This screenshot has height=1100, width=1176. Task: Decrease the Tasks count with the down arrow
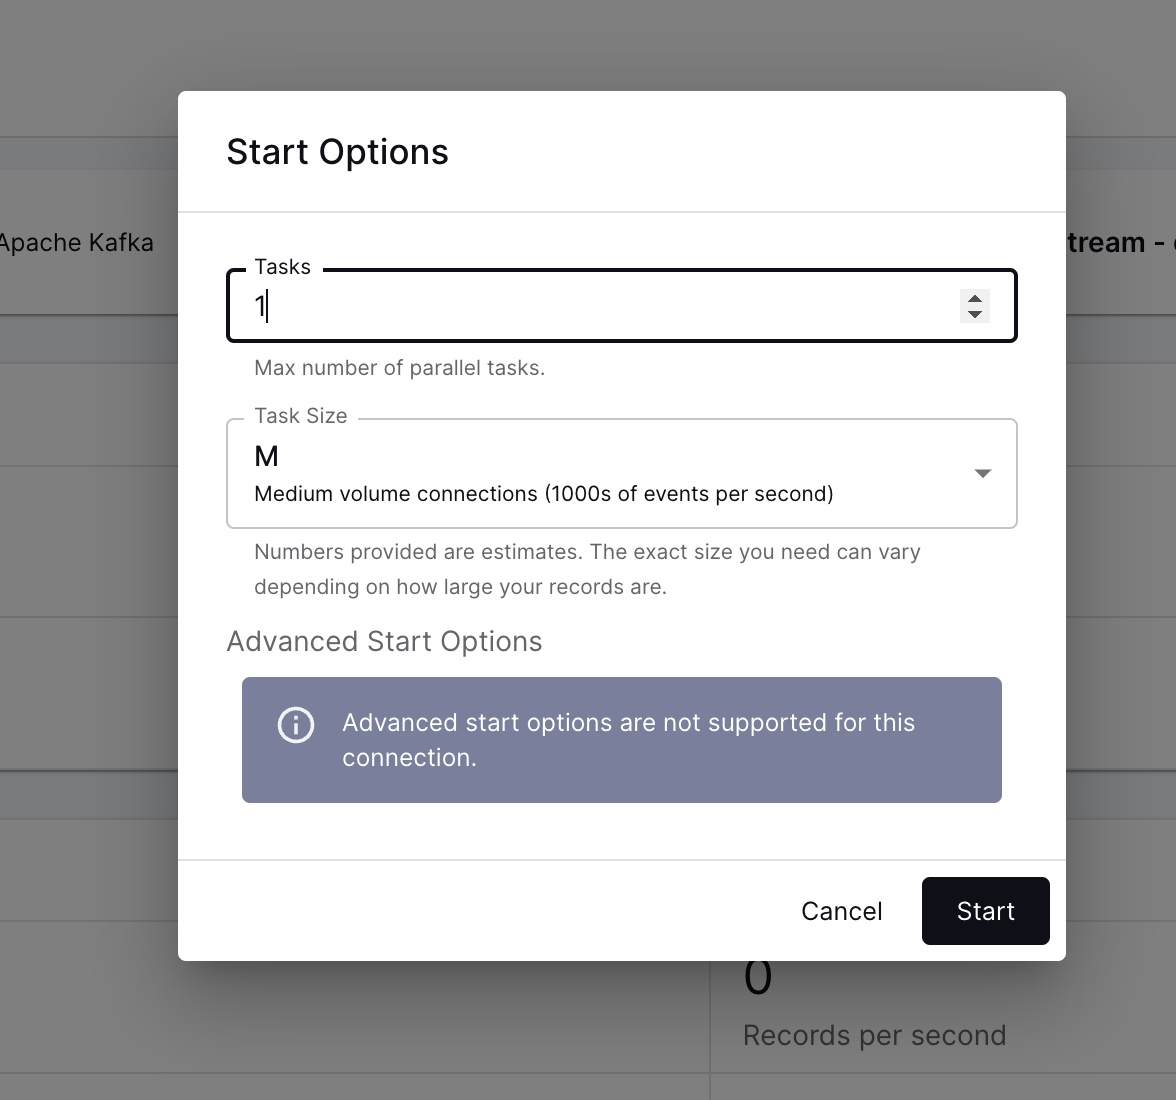coord(975,315)
